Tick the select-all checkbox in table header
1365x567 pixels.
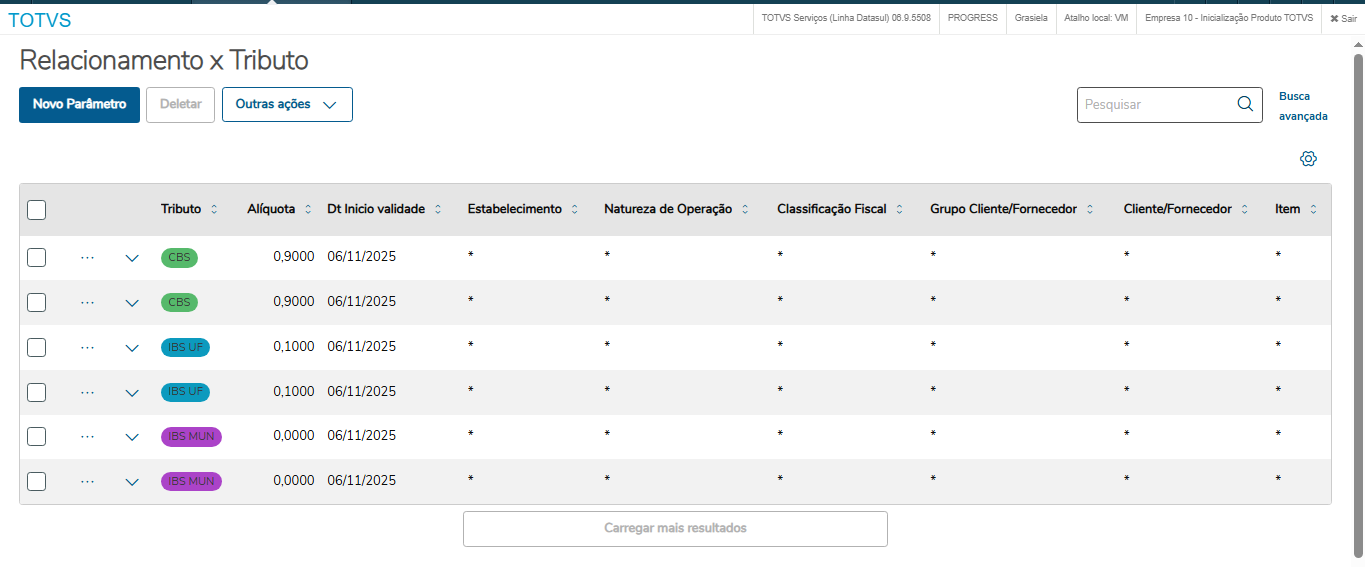[36, 210]
